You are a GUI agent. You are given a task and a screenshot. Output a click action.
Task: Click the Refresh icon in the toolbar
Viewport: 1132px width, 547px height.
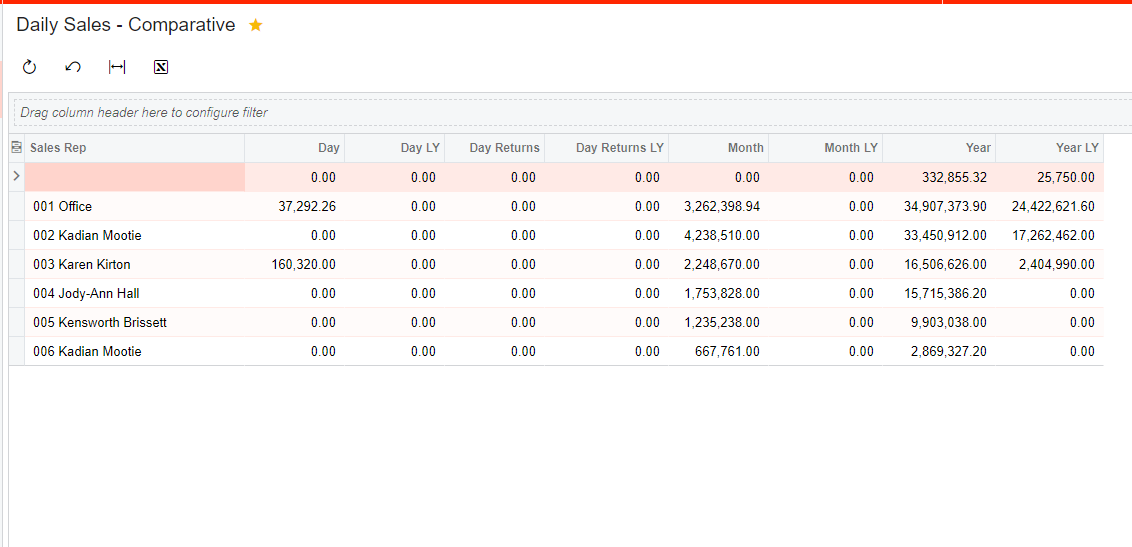[29, 67]
